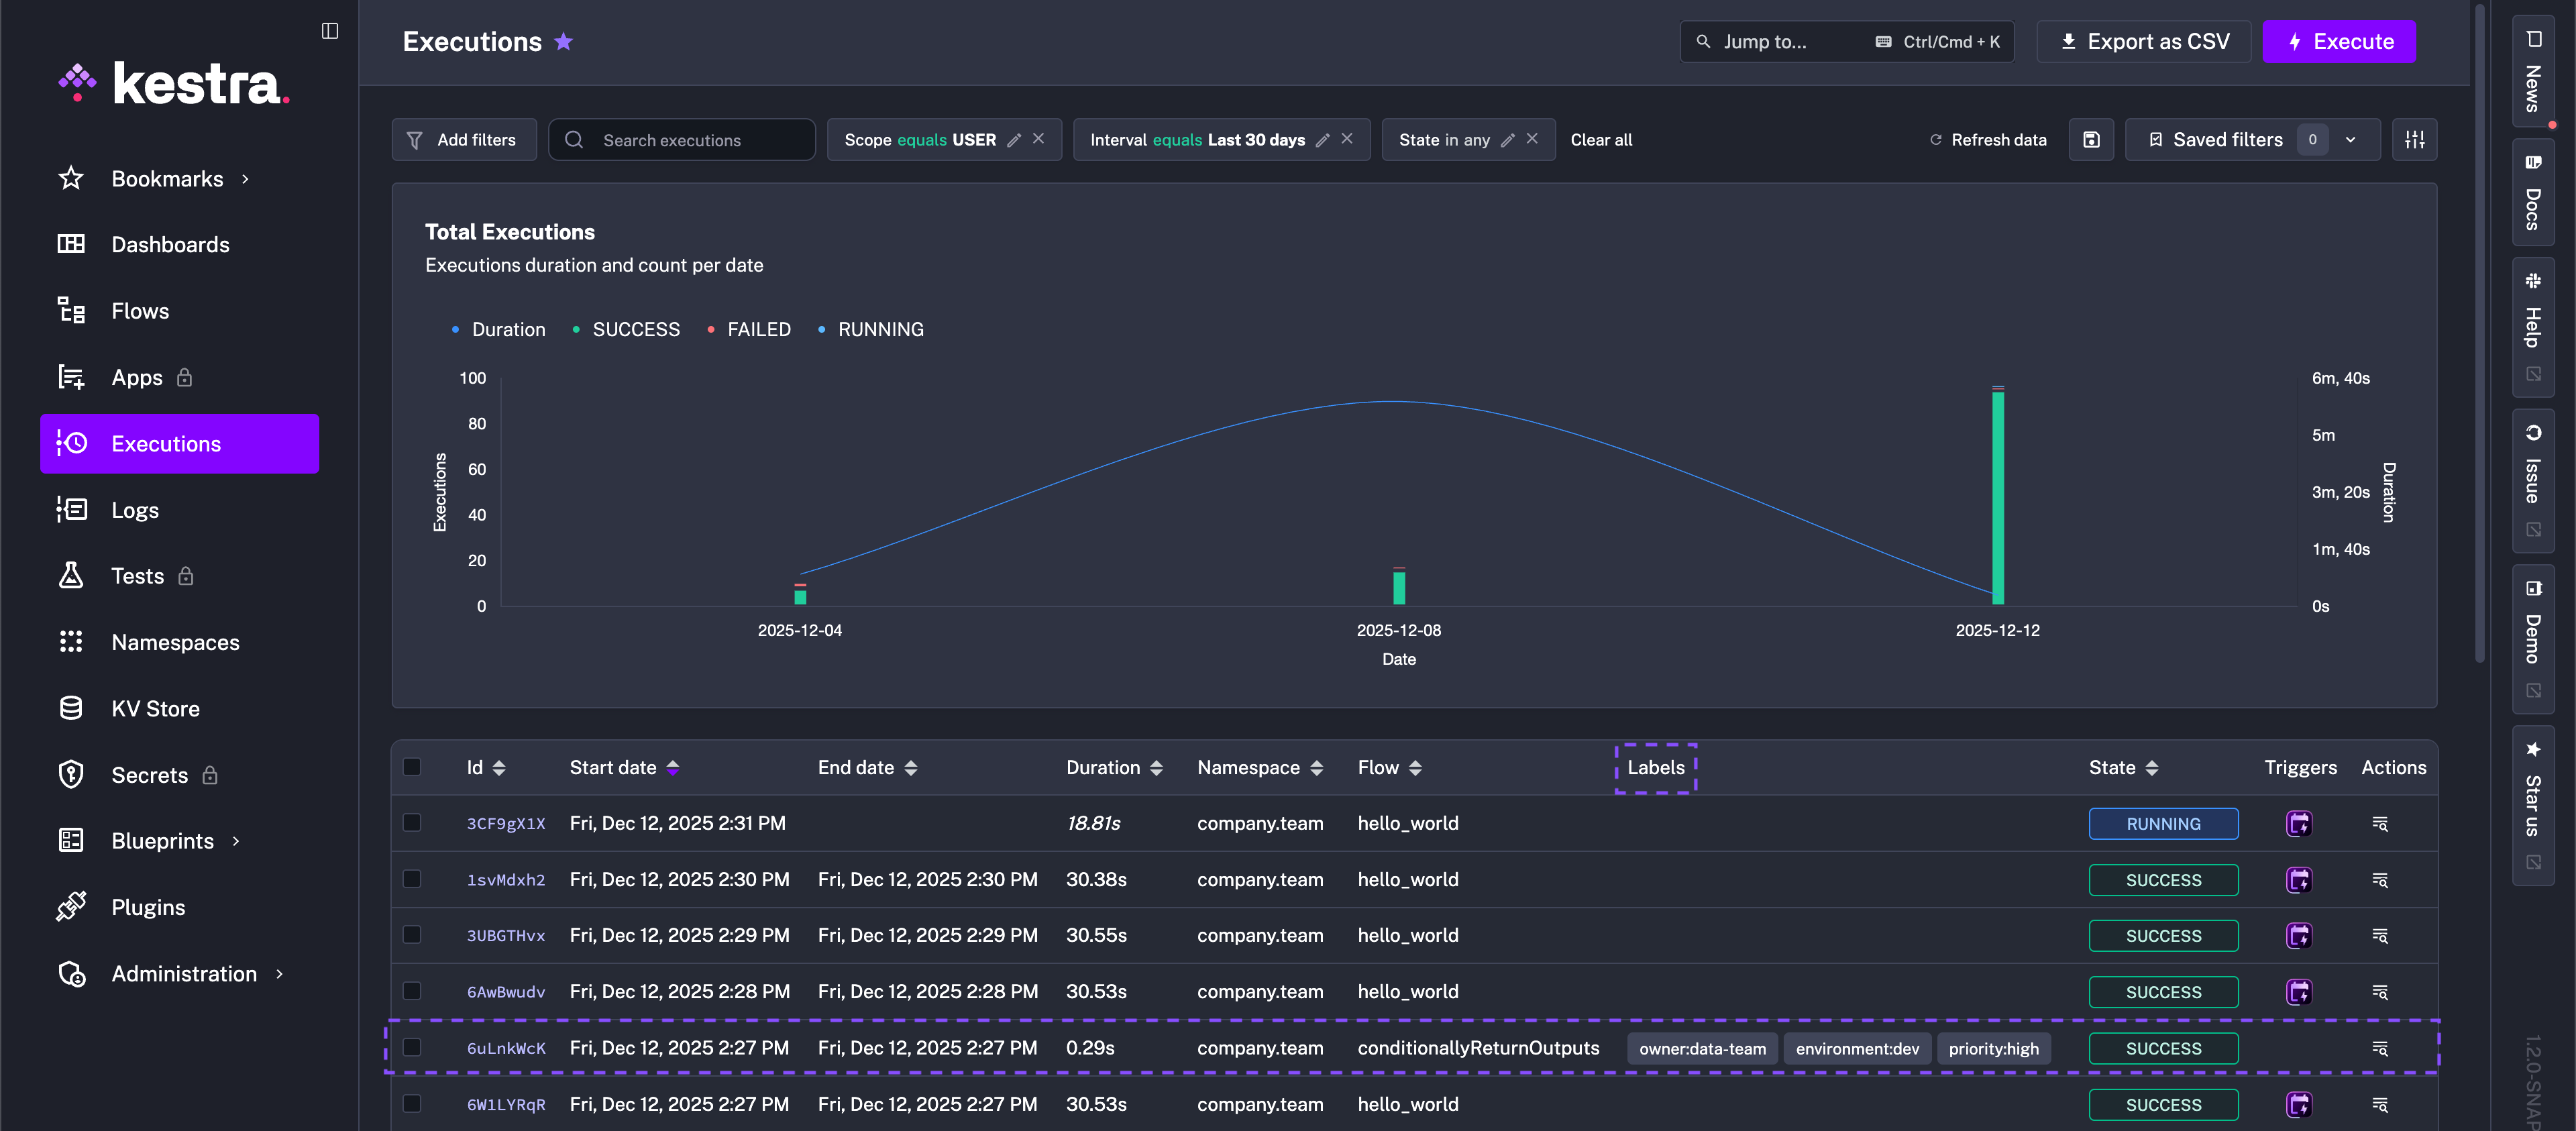Open the table column settings sliders icon
This screenshot has width=2576, height=1131.
tap(2414, 140)
